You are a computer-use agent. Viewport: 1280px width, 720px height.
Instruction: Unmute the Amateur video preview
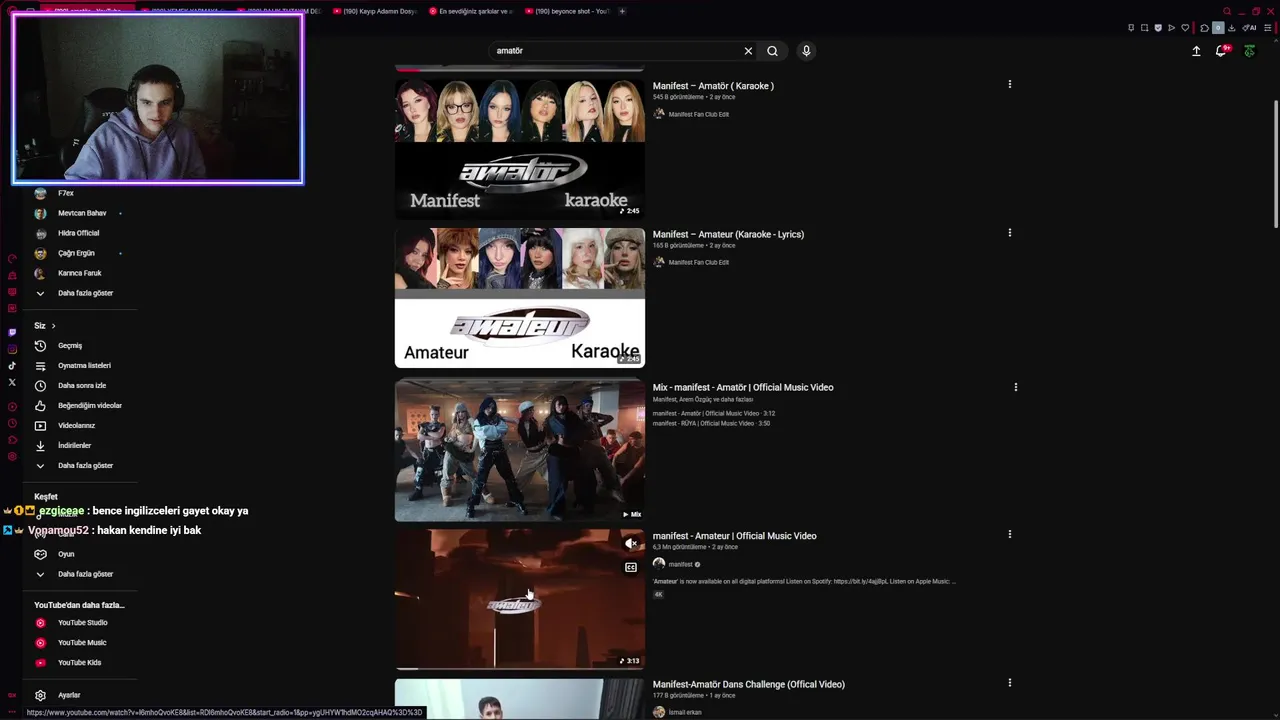(631, 544)
